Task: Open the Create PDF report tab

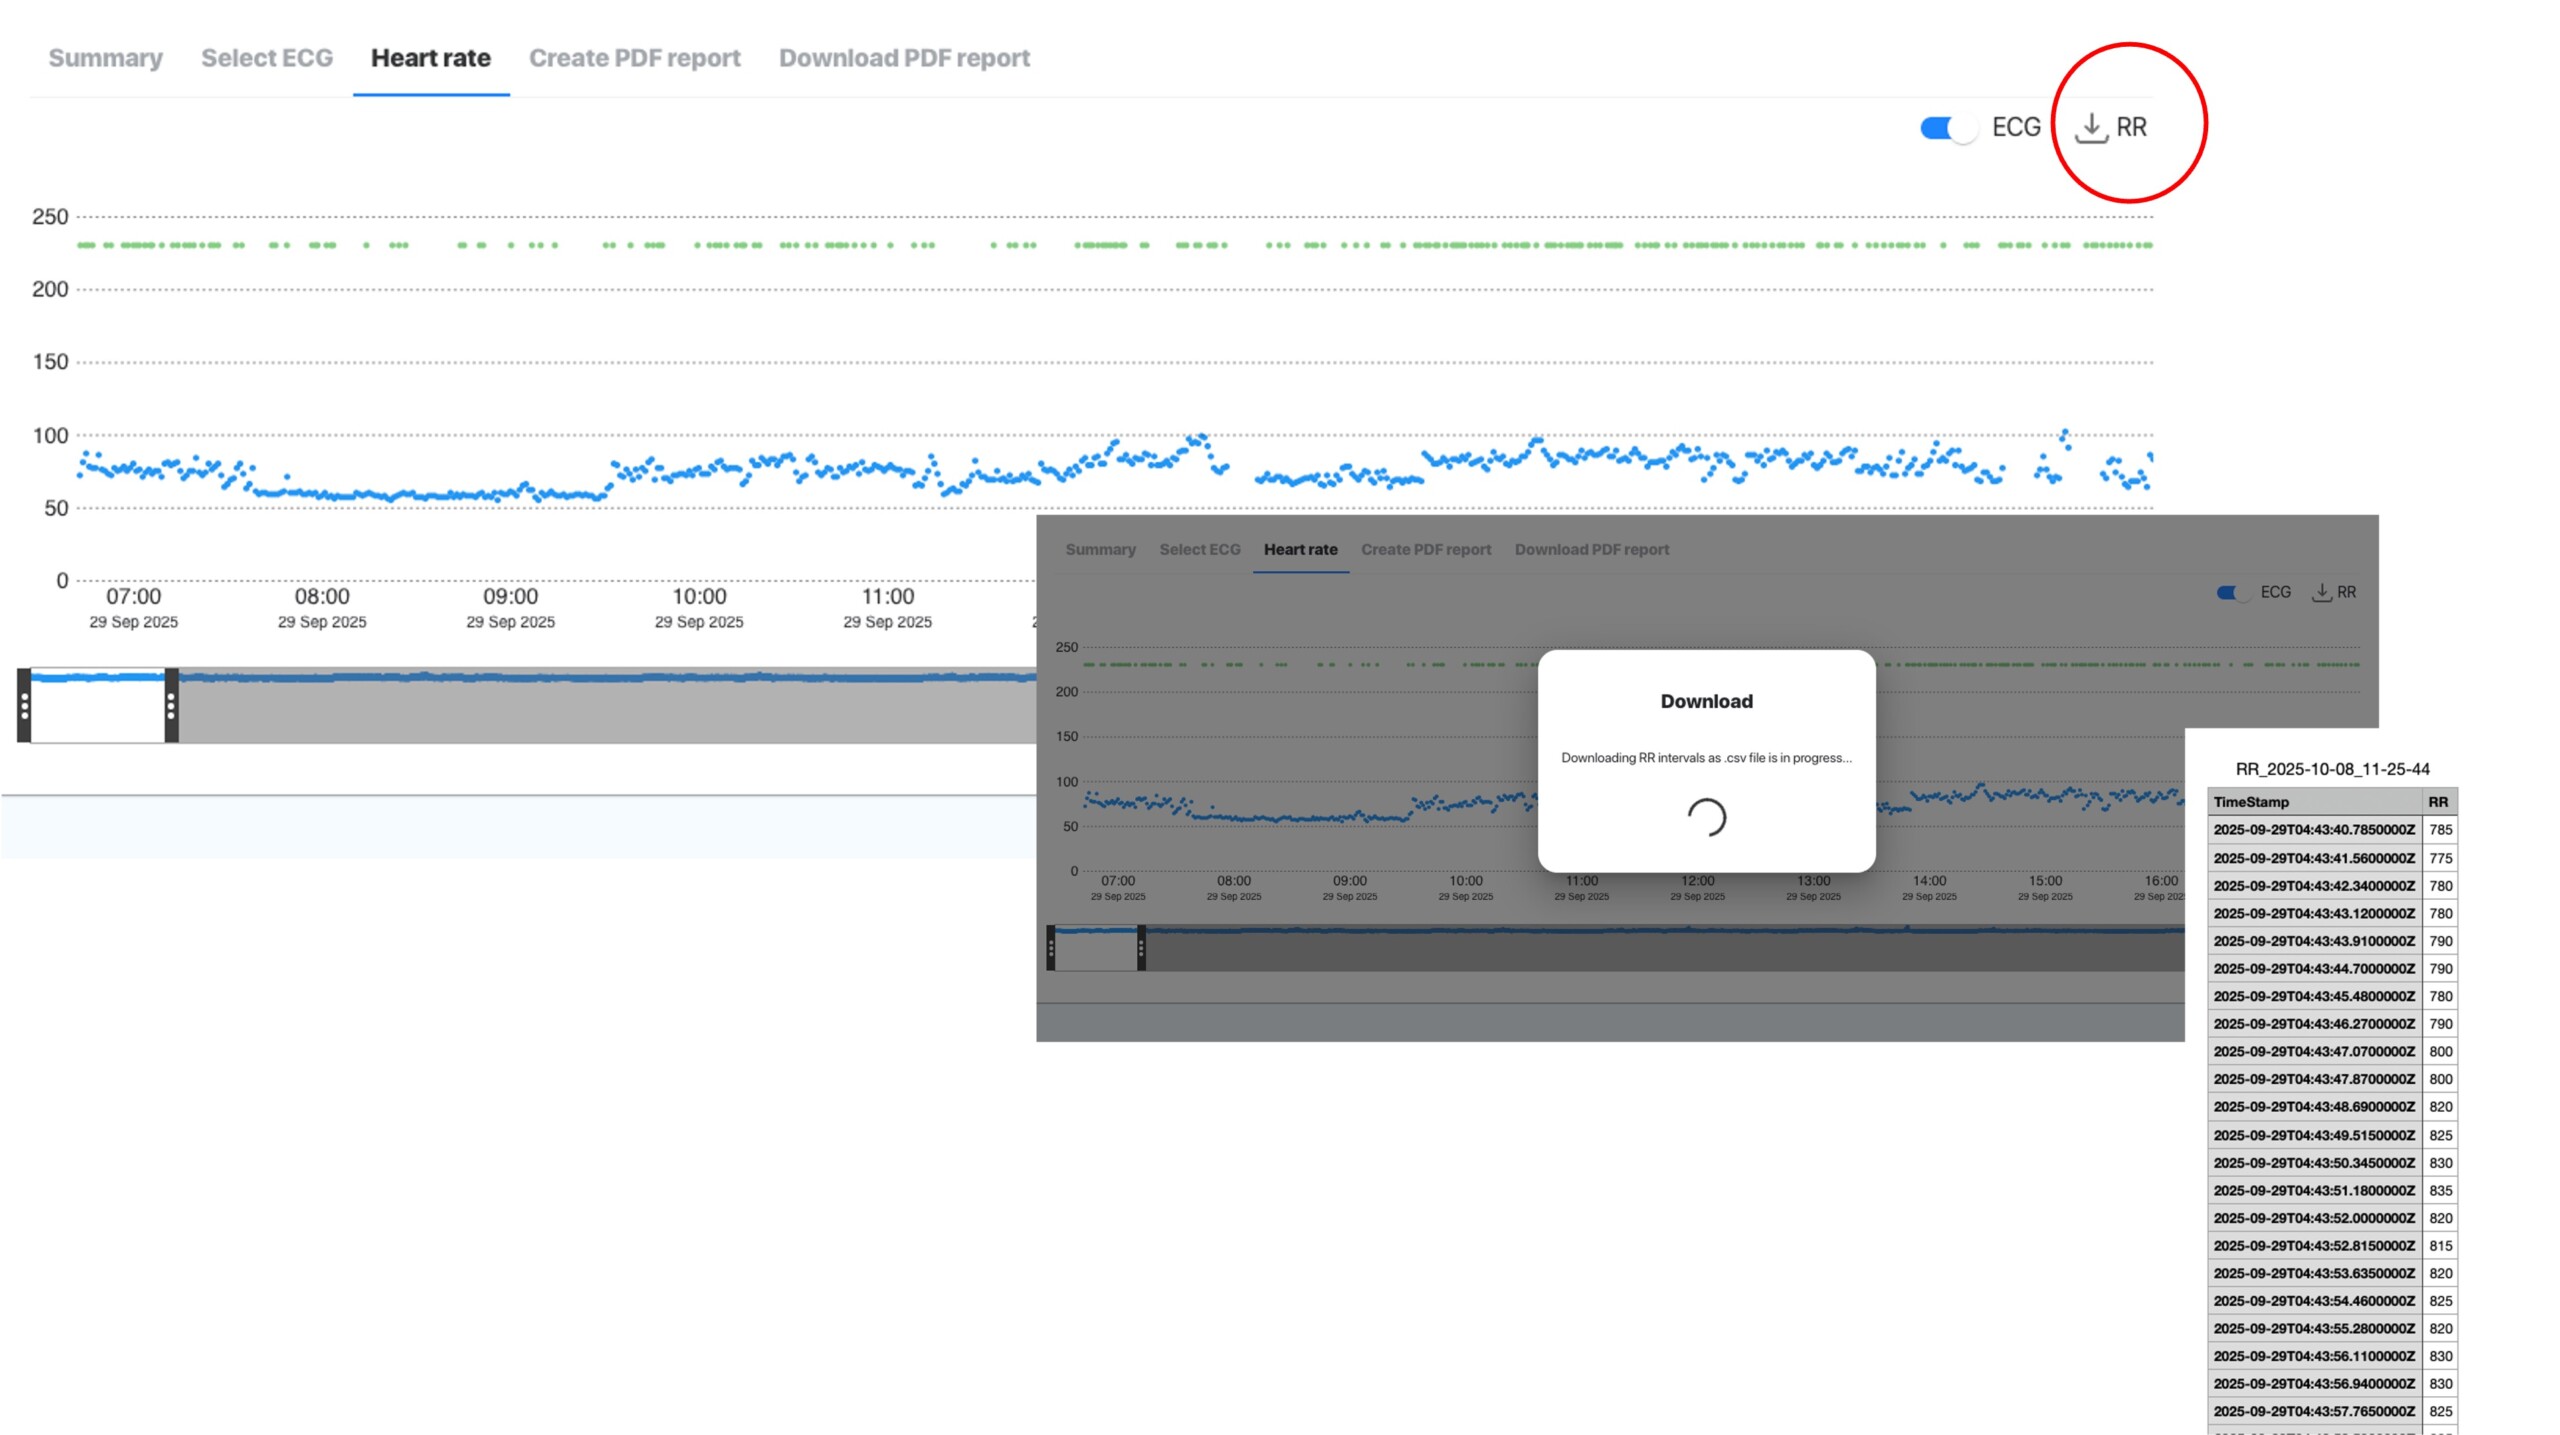Action: [x=634, y=58]
